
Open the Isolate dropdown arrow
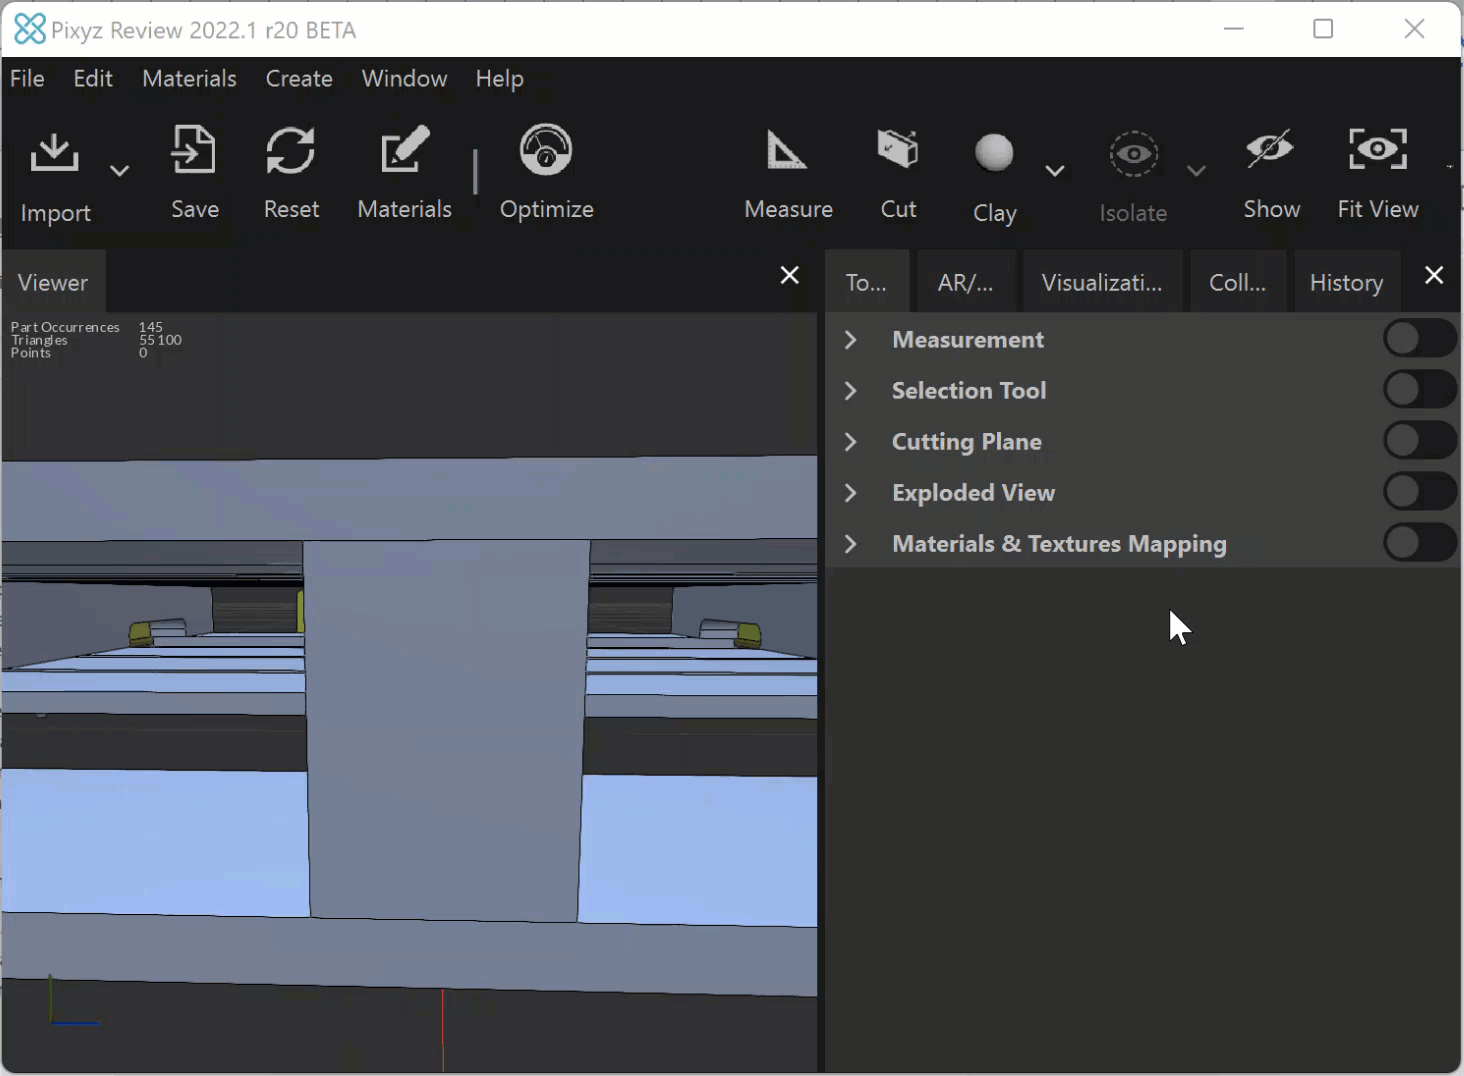(x=1196, y=171)
